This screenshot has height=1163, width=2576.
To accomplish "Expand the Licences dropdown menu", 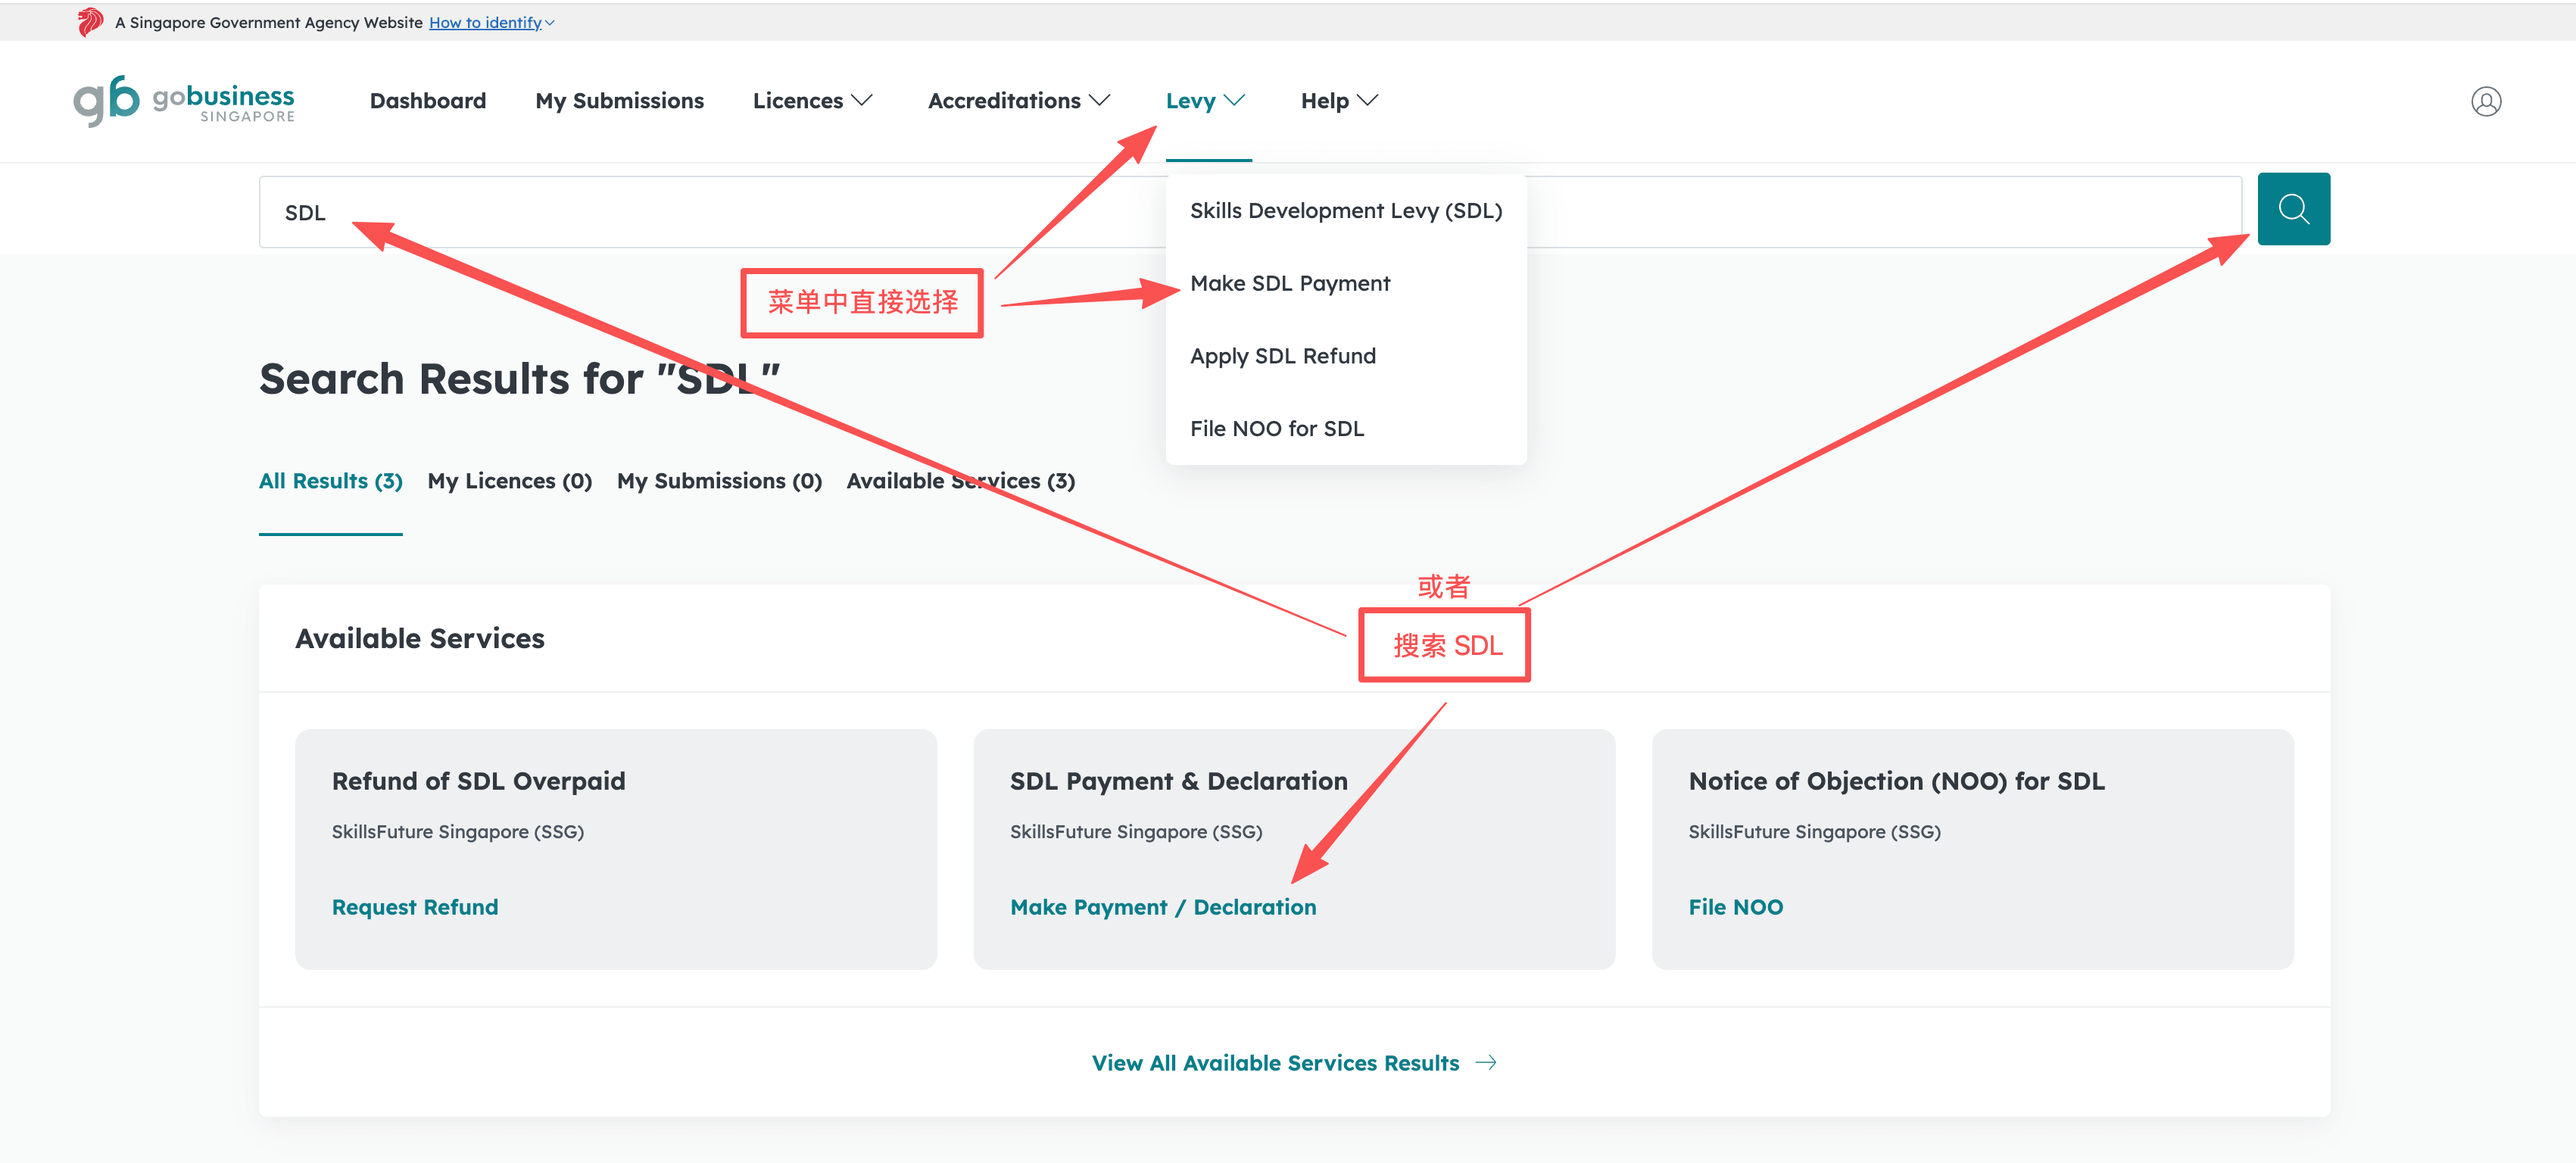I will [812, 101].
